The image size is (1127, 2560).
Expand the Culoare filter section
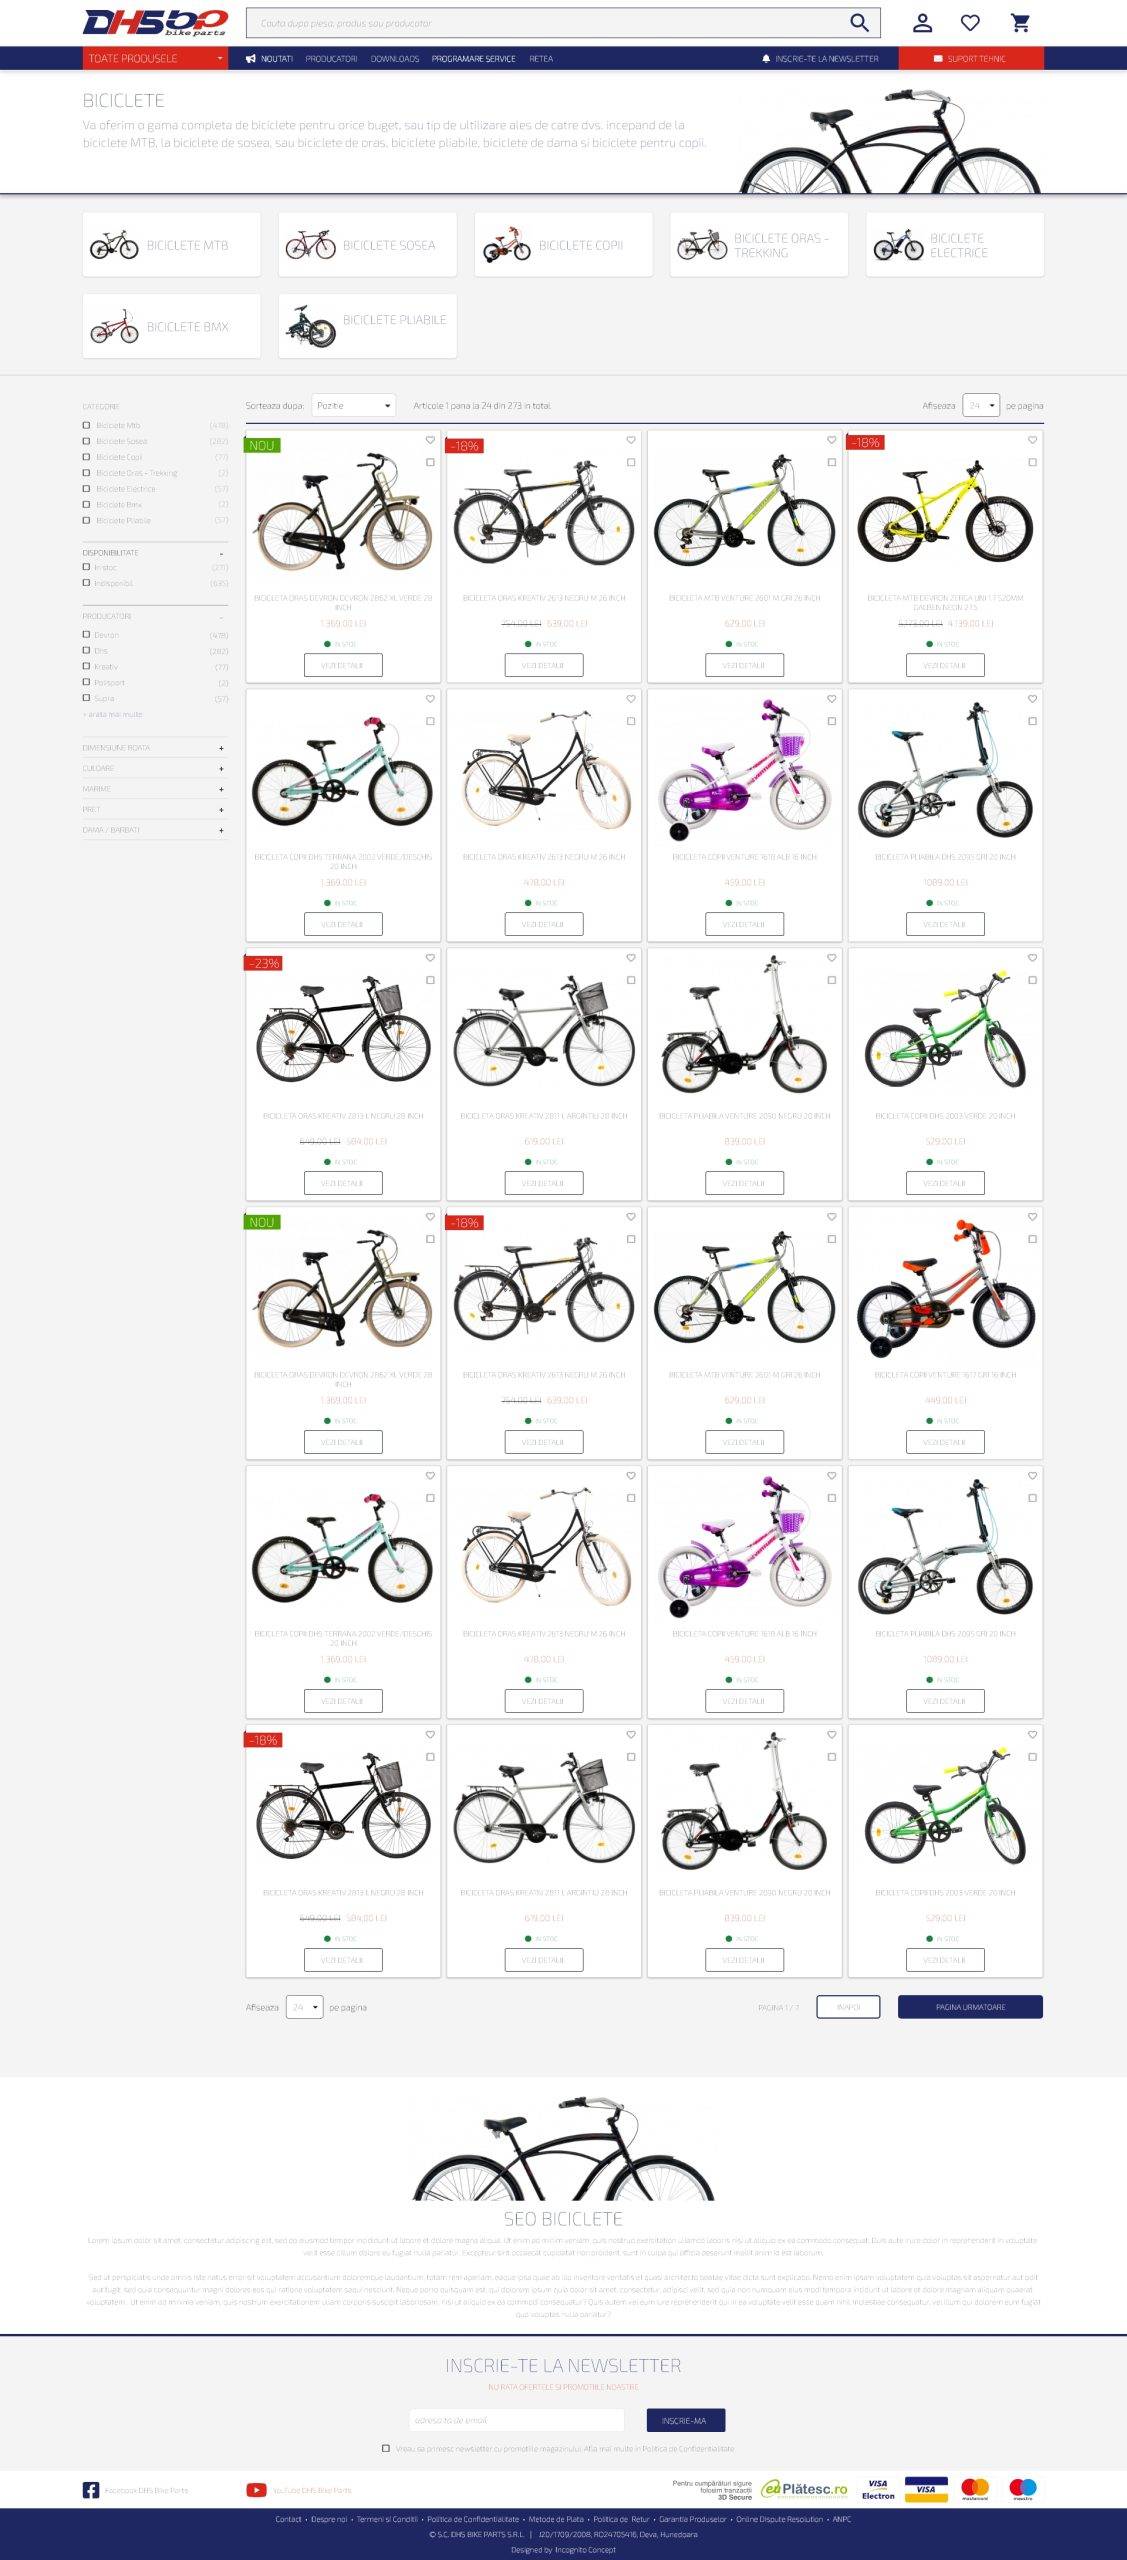[x=155, y=768]
